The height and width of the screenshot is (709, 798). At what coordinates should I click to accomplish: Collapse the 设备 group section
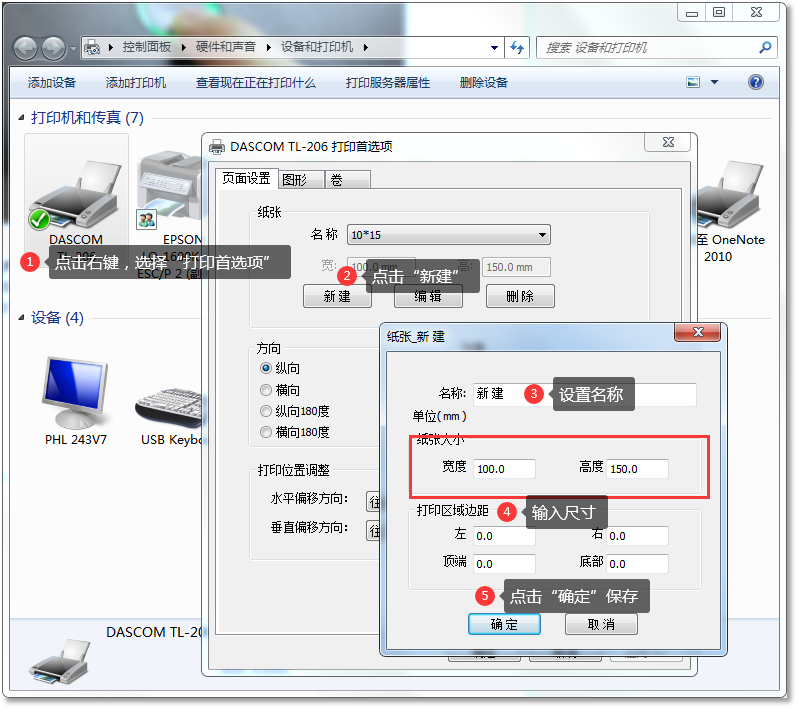pos(22,318)
